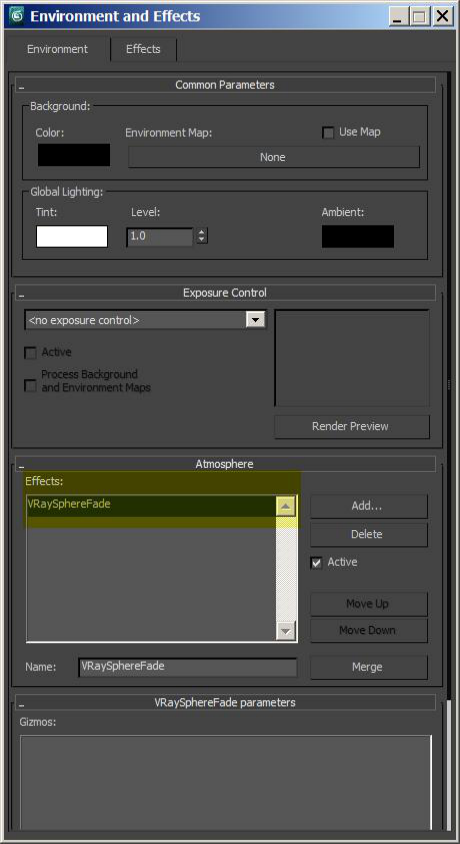460x844 pixels.
Task: Click the effects list scroll down arrow
Action: click(x=286, y=630)
